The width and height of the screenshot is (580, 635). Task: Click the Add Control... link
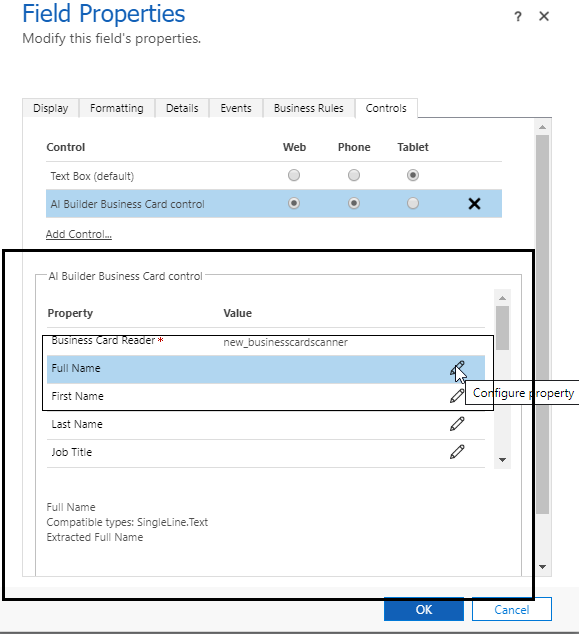point(79,234)
